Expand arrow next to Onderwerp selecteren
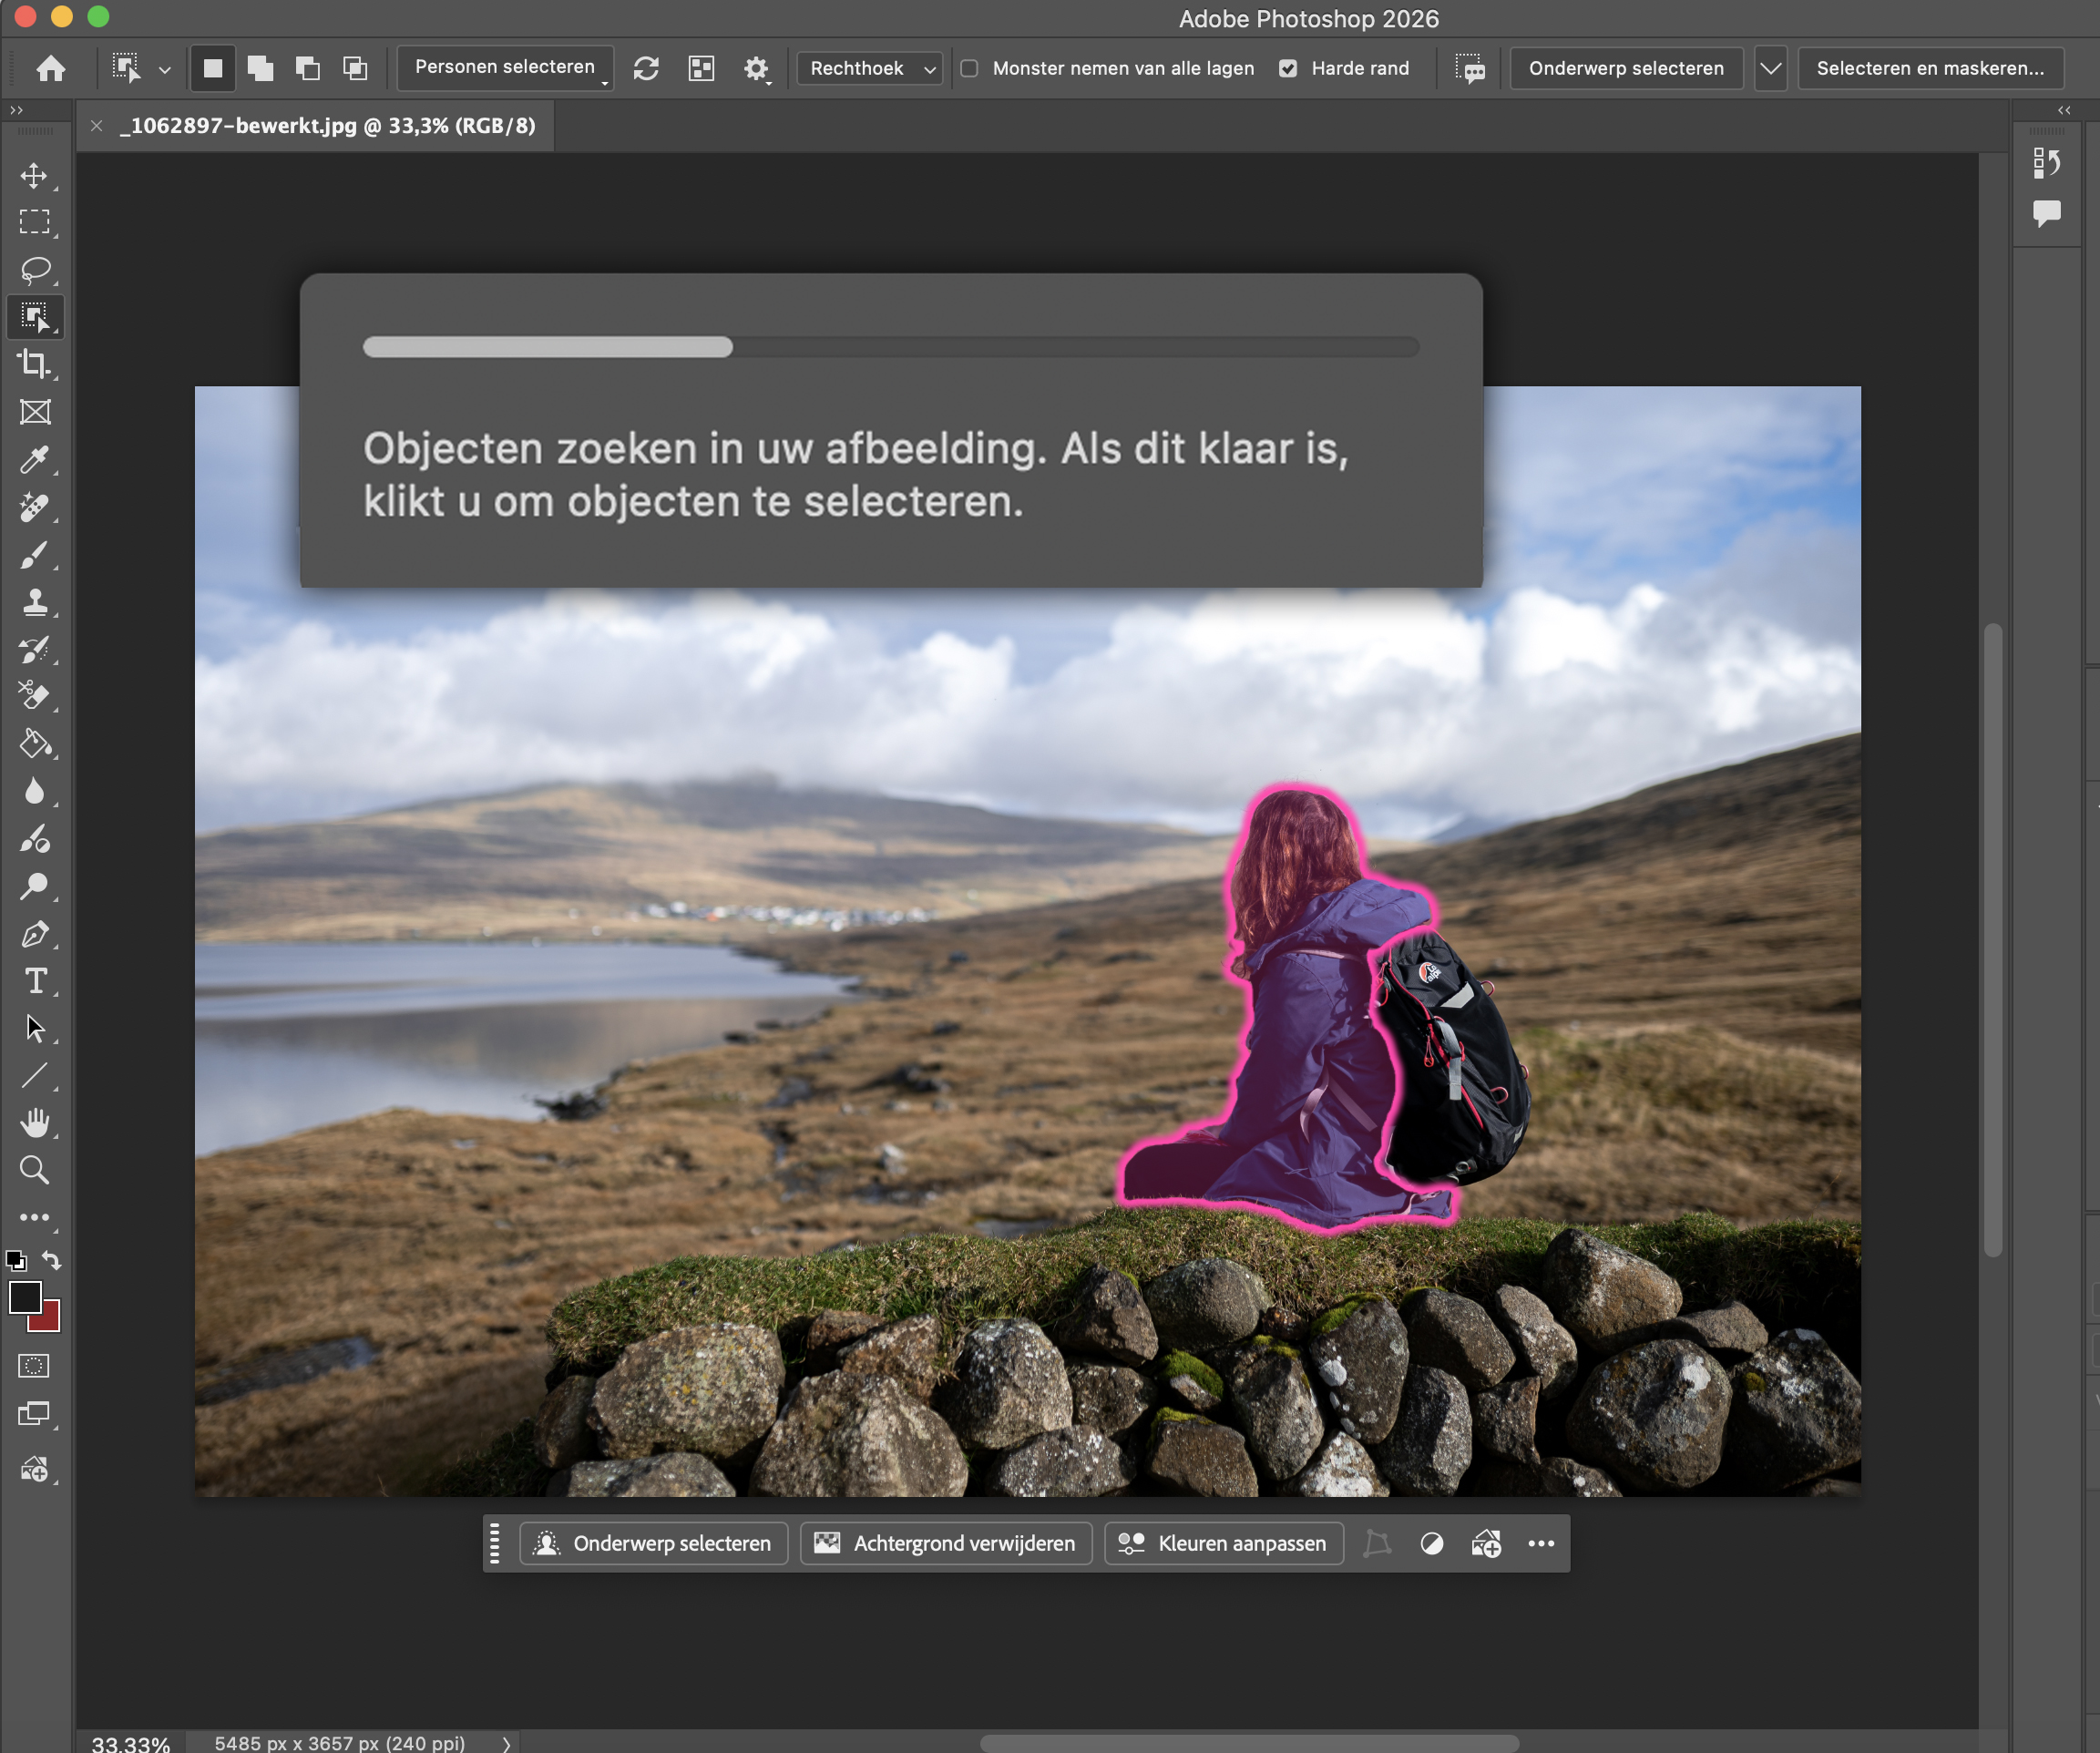The height and width of the screenshot is (1753, 2100). [x=1770, y=68]
